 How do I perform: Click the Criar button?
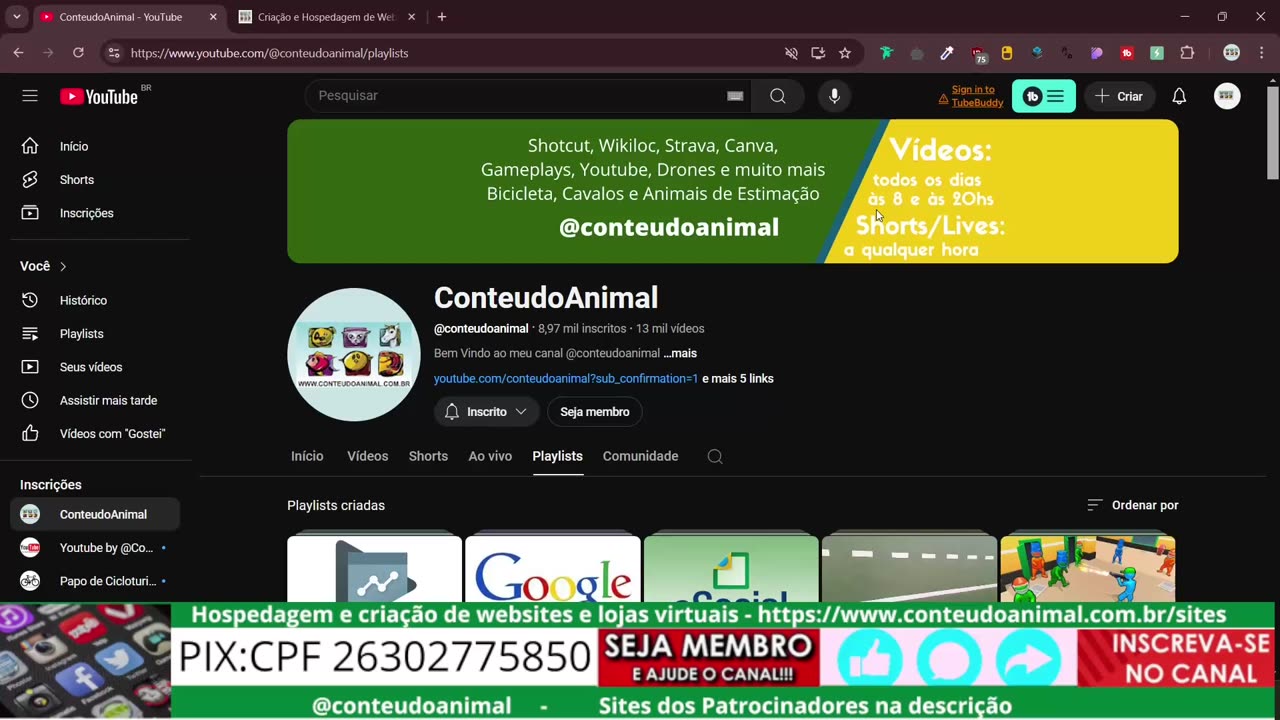coord(1119,96)
